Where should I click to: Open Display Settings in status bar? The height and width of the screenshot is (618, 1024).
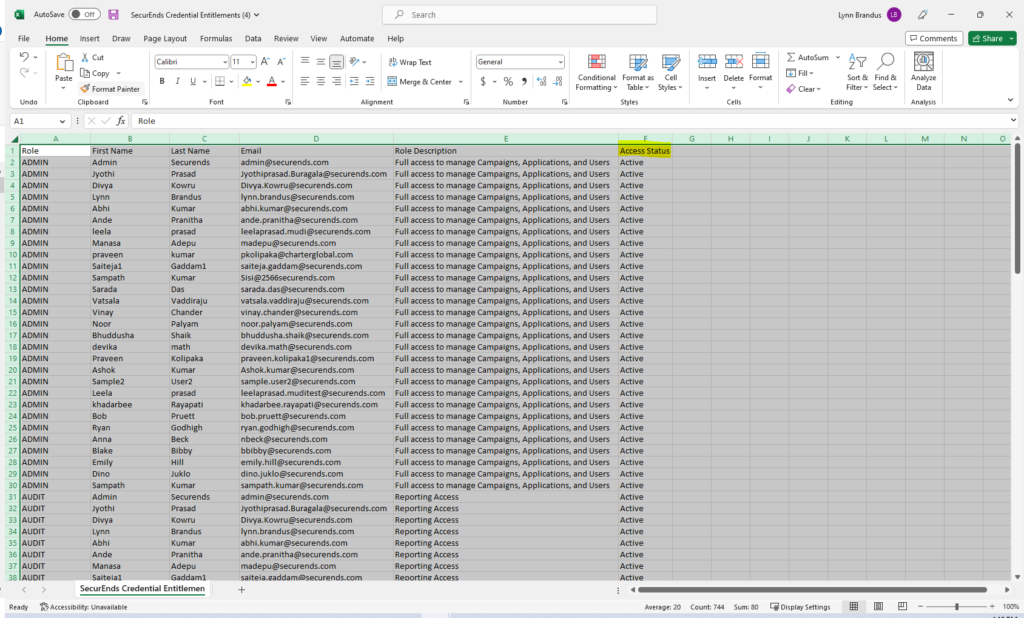click(x=800, y=607)
